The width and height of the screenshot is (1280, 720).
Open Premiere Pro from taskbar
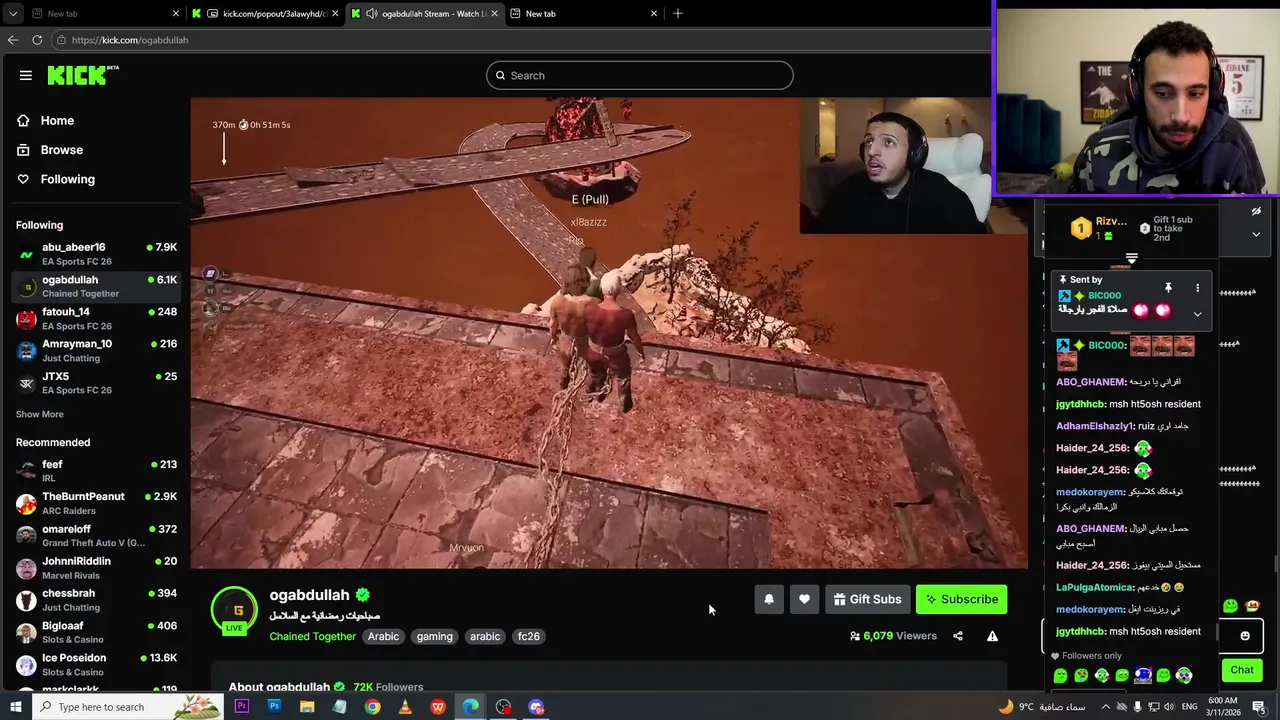click(241, 707)
